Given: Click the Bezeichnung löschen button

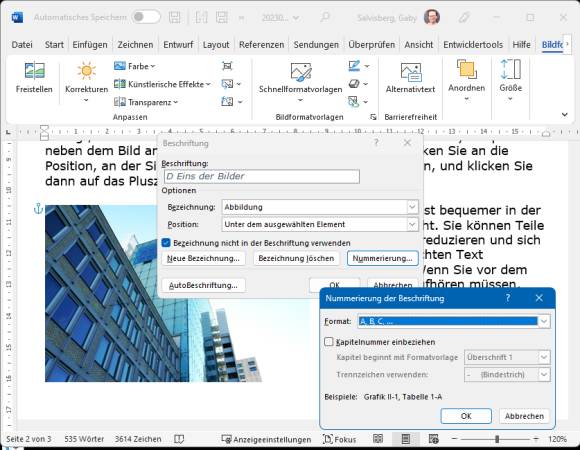Looking at the screenshot, I should [296, 258].
